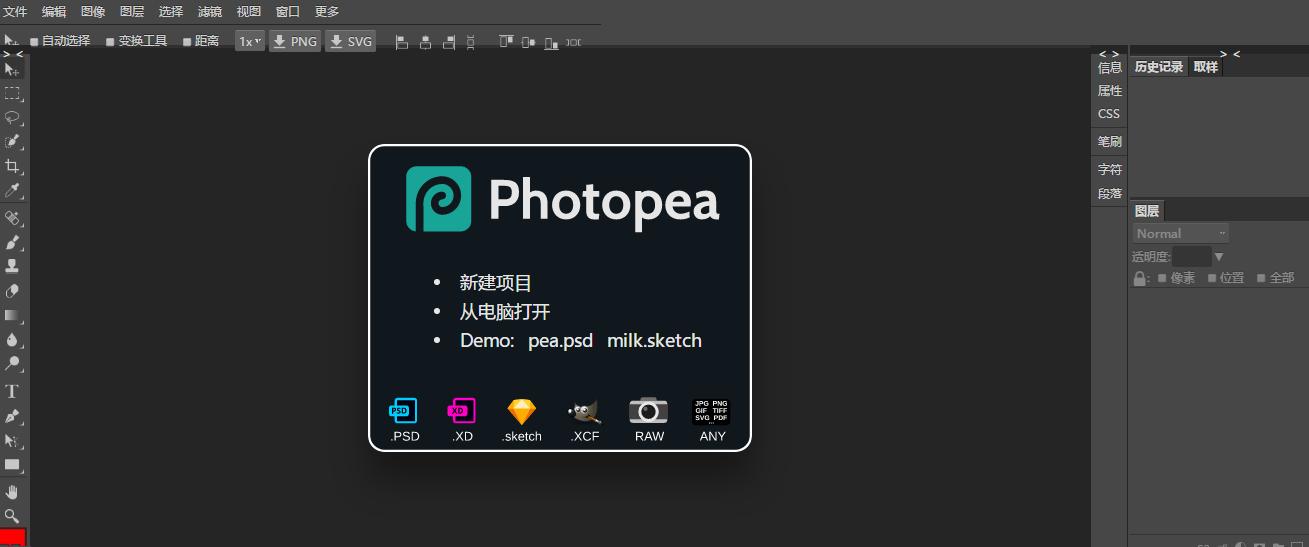Toggle the 像素 lock checkbox
Screen dimensions: 1309x547
(1162, 278)
